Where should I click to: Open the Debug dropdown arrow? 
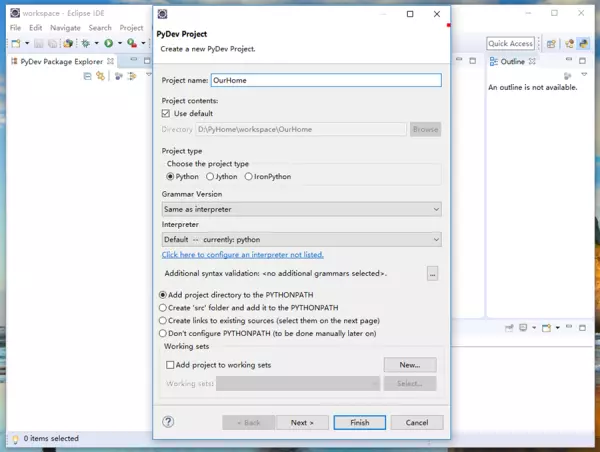[x=96, y=43]
